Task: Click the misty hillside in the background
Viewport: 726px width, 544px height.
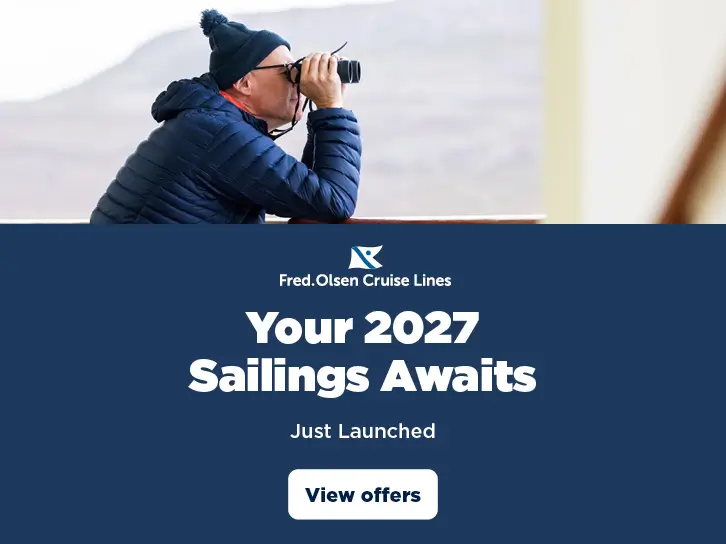Action: (444, 116)
